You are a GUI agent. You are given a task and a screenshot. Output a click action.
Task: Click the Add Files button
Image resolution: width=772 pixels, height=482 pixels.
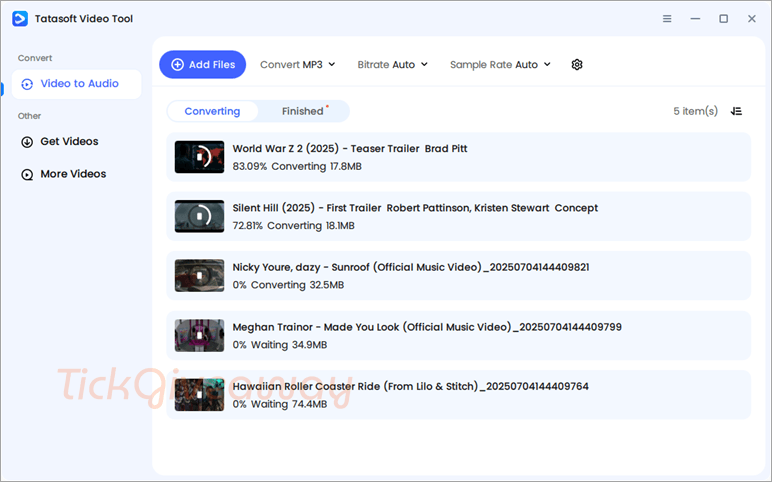[202, 64]
